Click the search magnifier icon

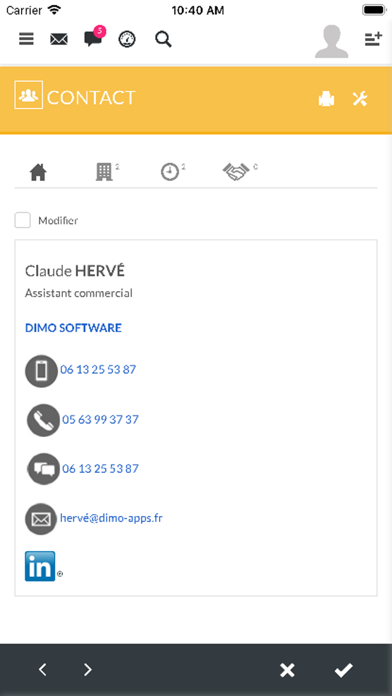tap(163, 40)
